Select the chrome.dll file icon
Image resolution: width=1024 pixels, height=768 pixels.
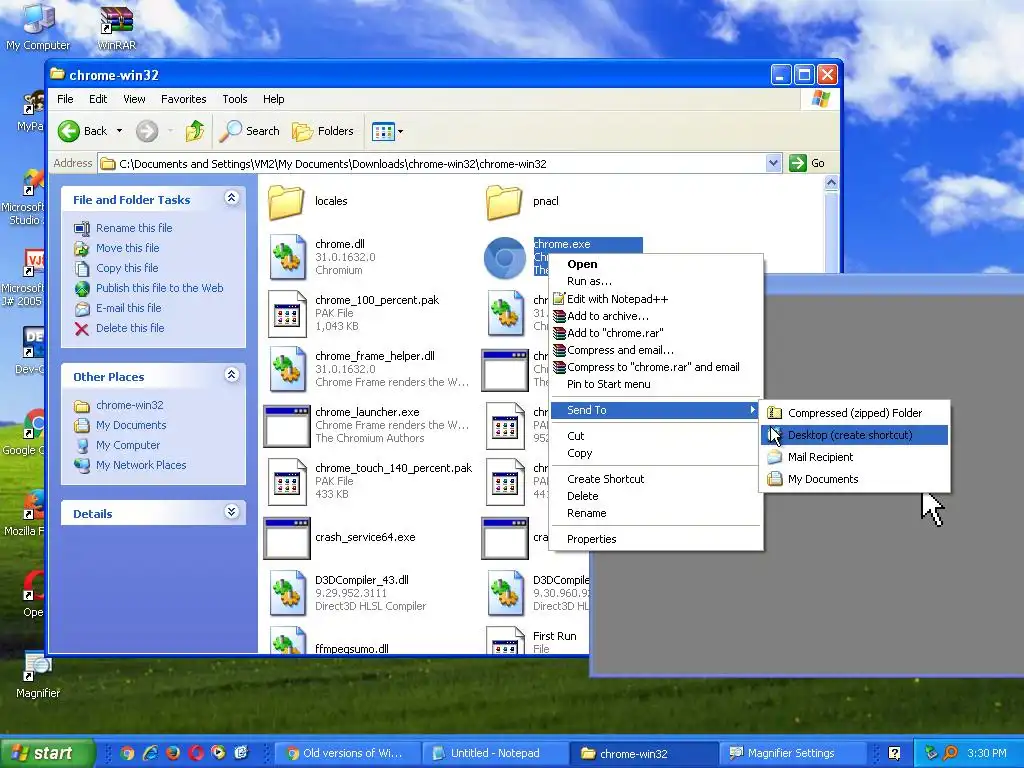click(x=287, y=257)
